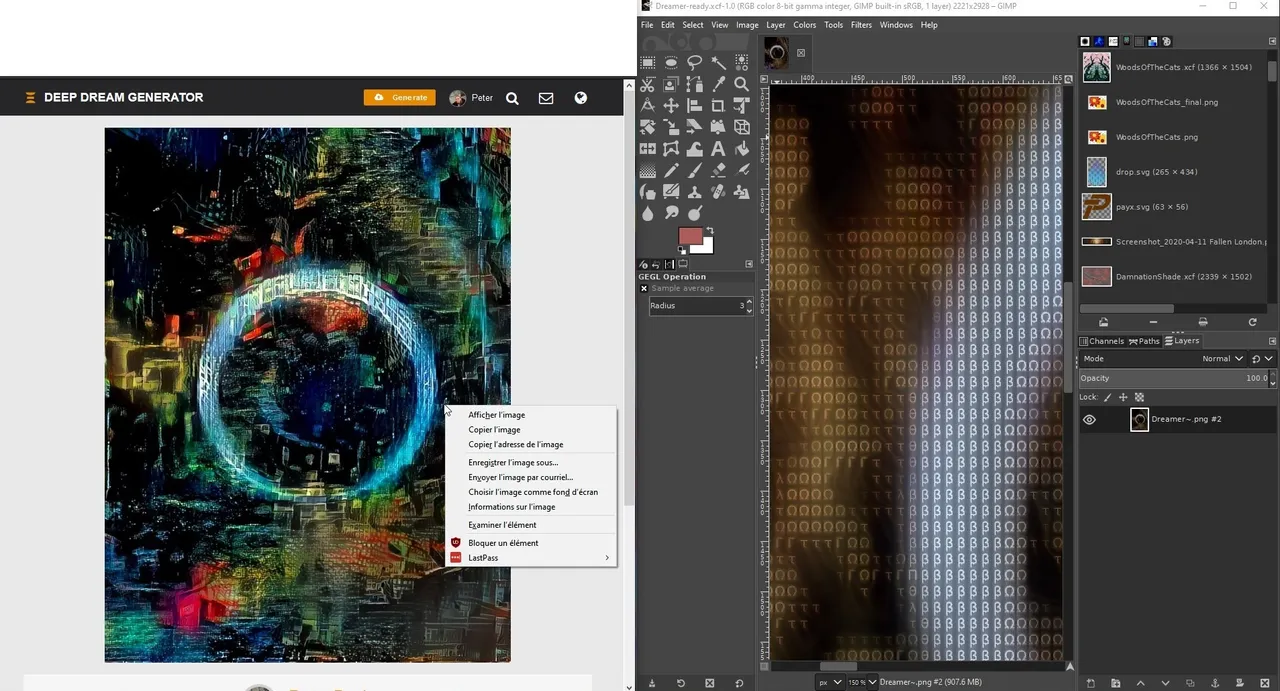
Task: Choose the Clone stamp tool
Action: pos(695,191)
